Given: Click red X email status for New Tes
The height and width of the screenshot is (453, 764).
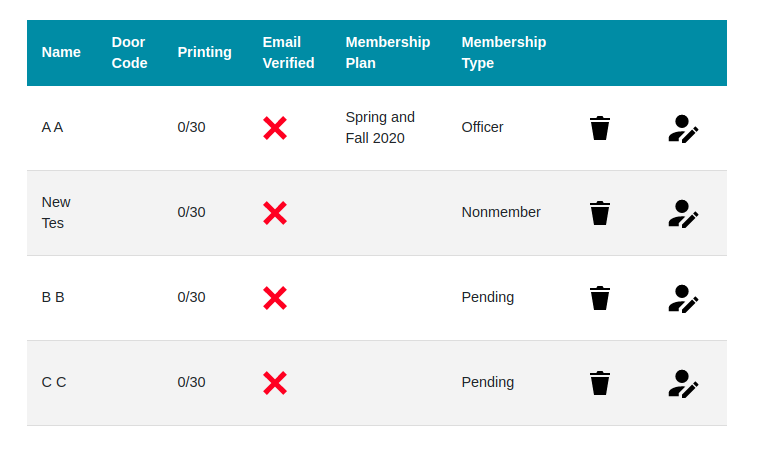Looking at the screenshot, I should (x=275, y=213).
